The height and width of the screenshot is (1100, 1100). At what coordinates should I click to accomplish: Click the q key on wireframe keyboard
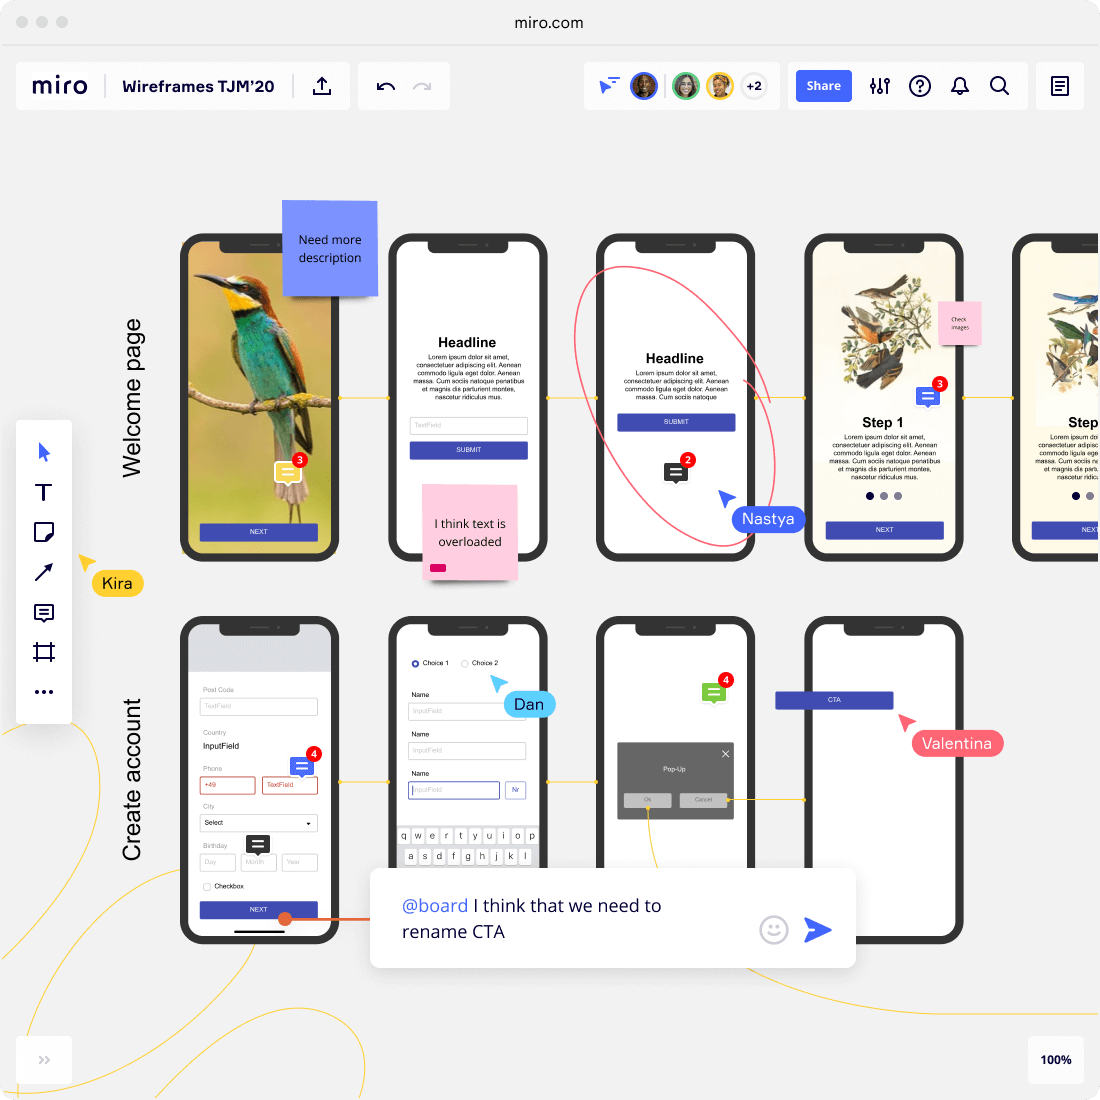tap(404, 836)
